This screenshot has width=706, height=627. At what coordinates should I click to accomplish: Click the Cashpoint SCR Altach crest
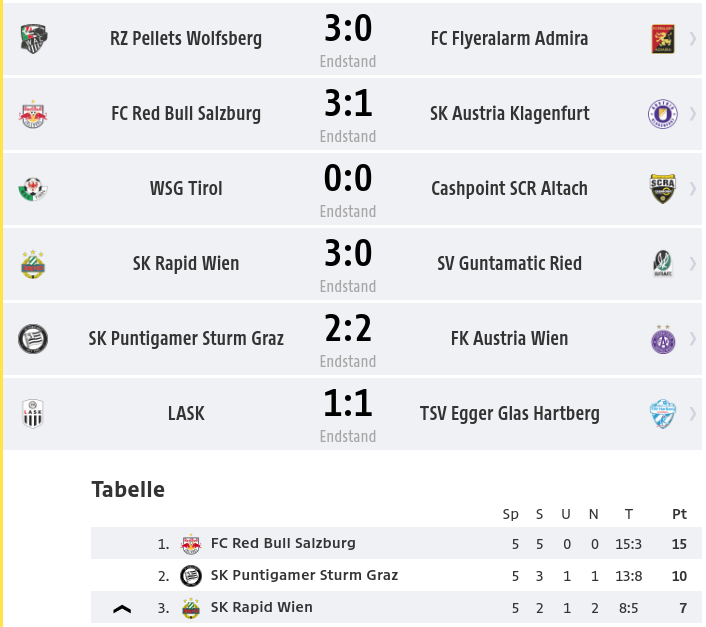pyautogui.click(x=663, y=189)
